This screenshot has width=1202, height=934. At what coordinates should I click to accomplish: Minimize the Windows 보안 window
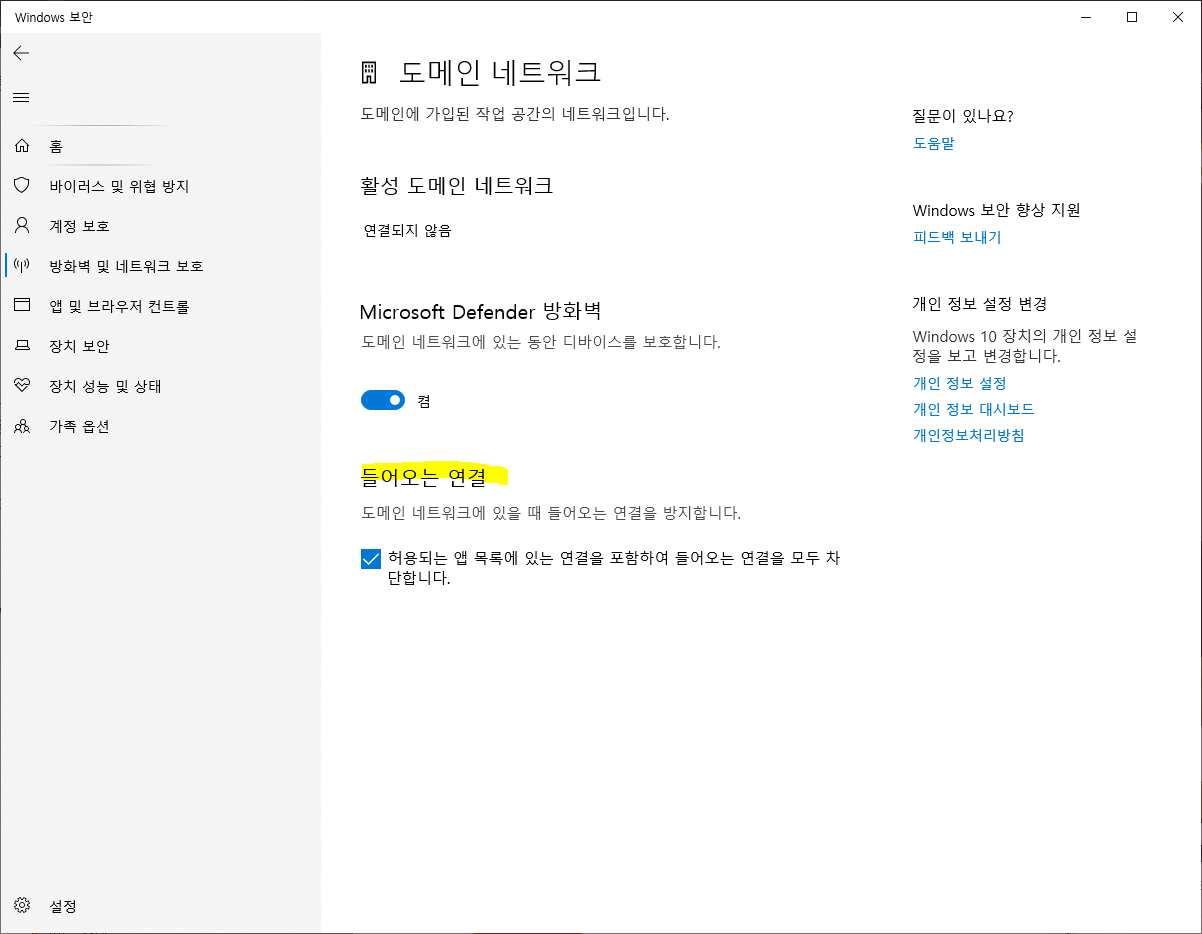coord(1087,17)
